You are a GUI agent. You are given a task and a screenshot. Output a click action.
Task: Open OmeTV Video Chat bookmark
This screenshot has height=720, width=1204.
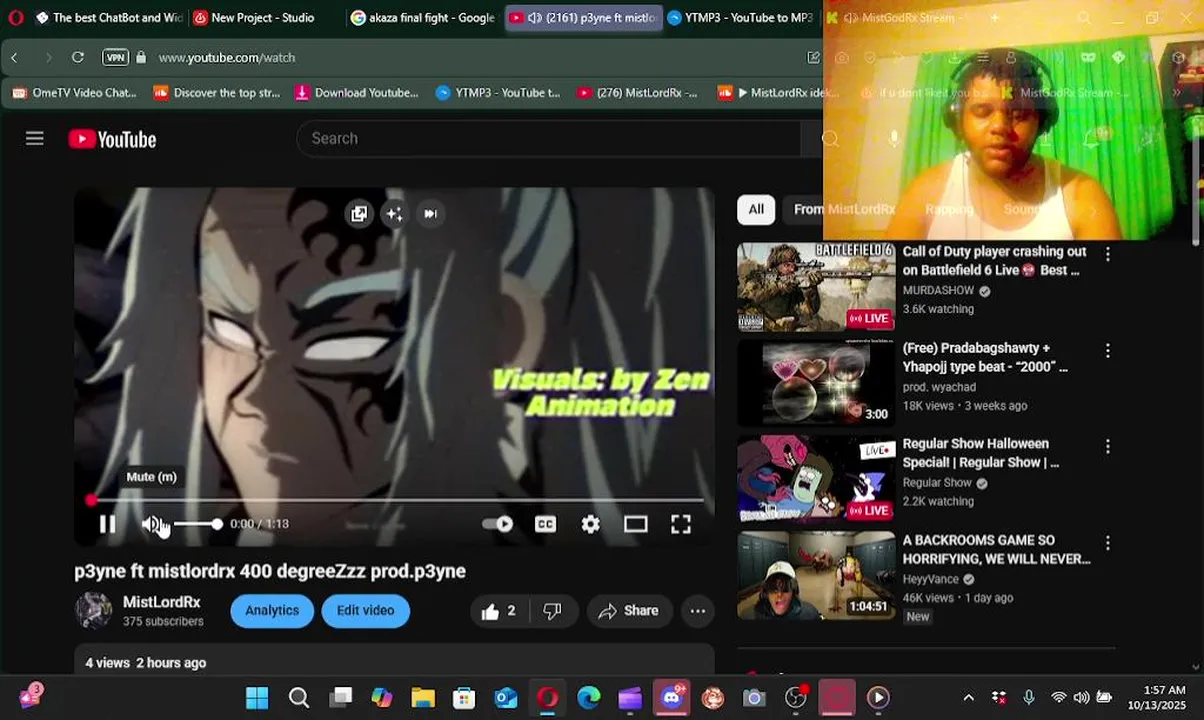tap(74, 93)
